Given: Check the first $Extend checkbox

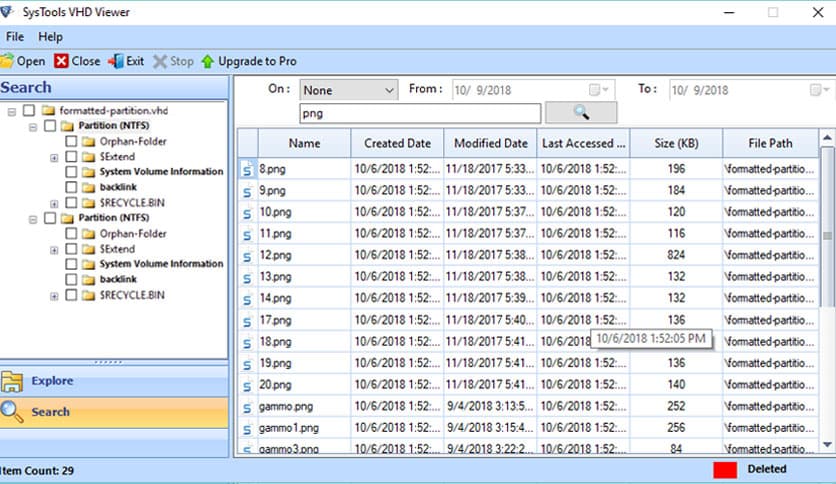Looking at the screenshot, I should click(x=71, y=157).
